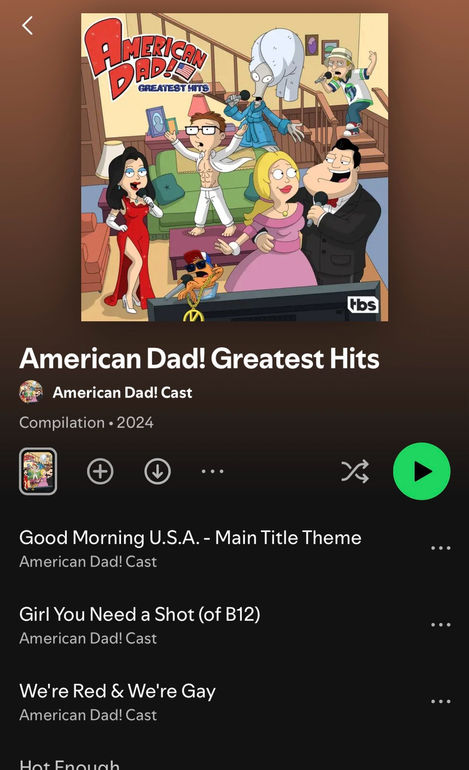The height and width of the screenshot is (770, 469).
Task: Toggle shuffle play icon
Action: click(355, 471)
